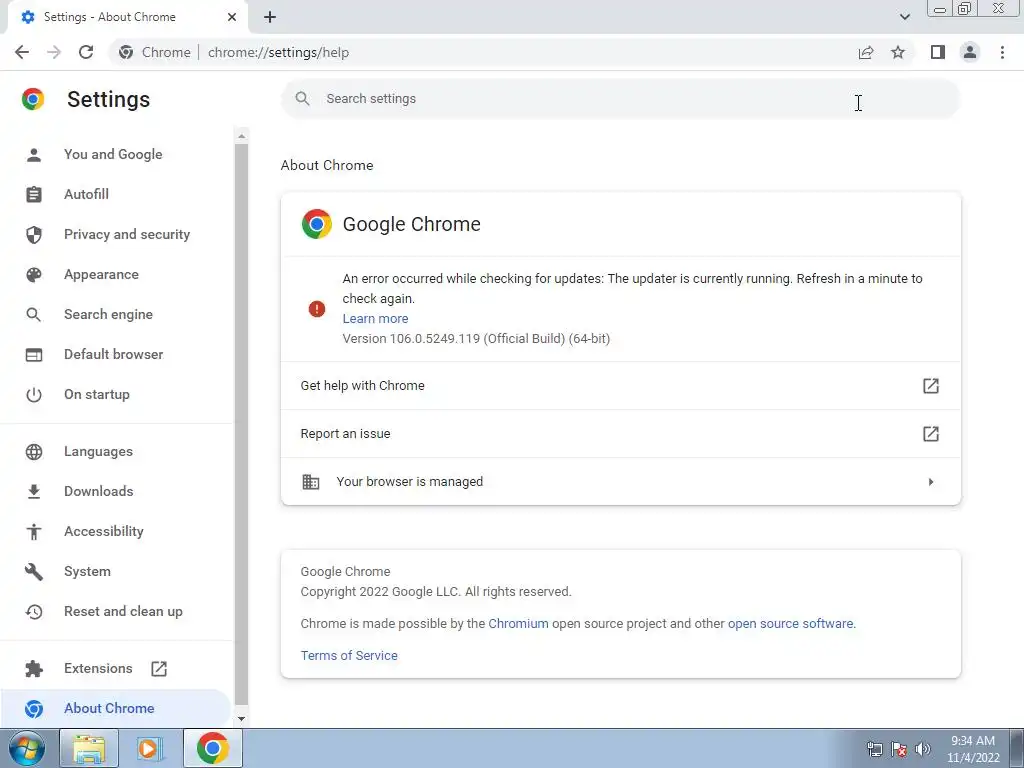
Task: Open Privacy and security settings
Action: pos(127,234)
